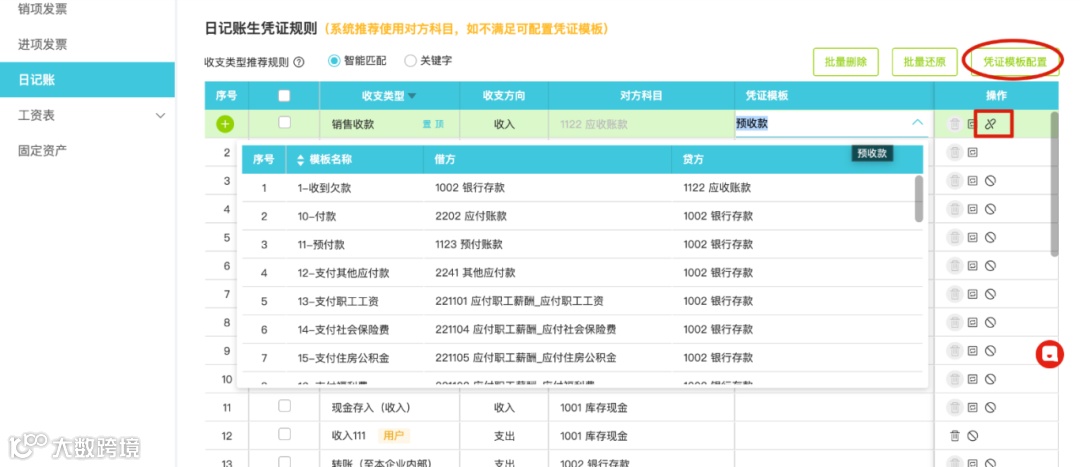Click the disable icon in row number 8

pyautogui.click(x=990, y=322)
